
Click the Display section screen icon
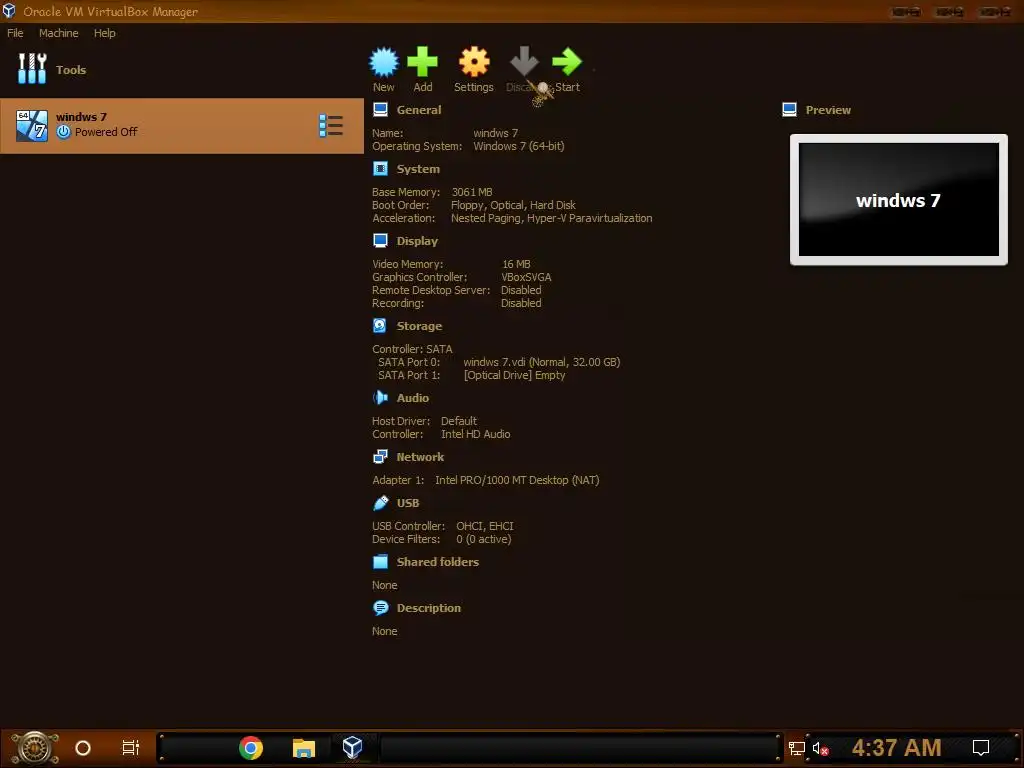tap(380, 240)
